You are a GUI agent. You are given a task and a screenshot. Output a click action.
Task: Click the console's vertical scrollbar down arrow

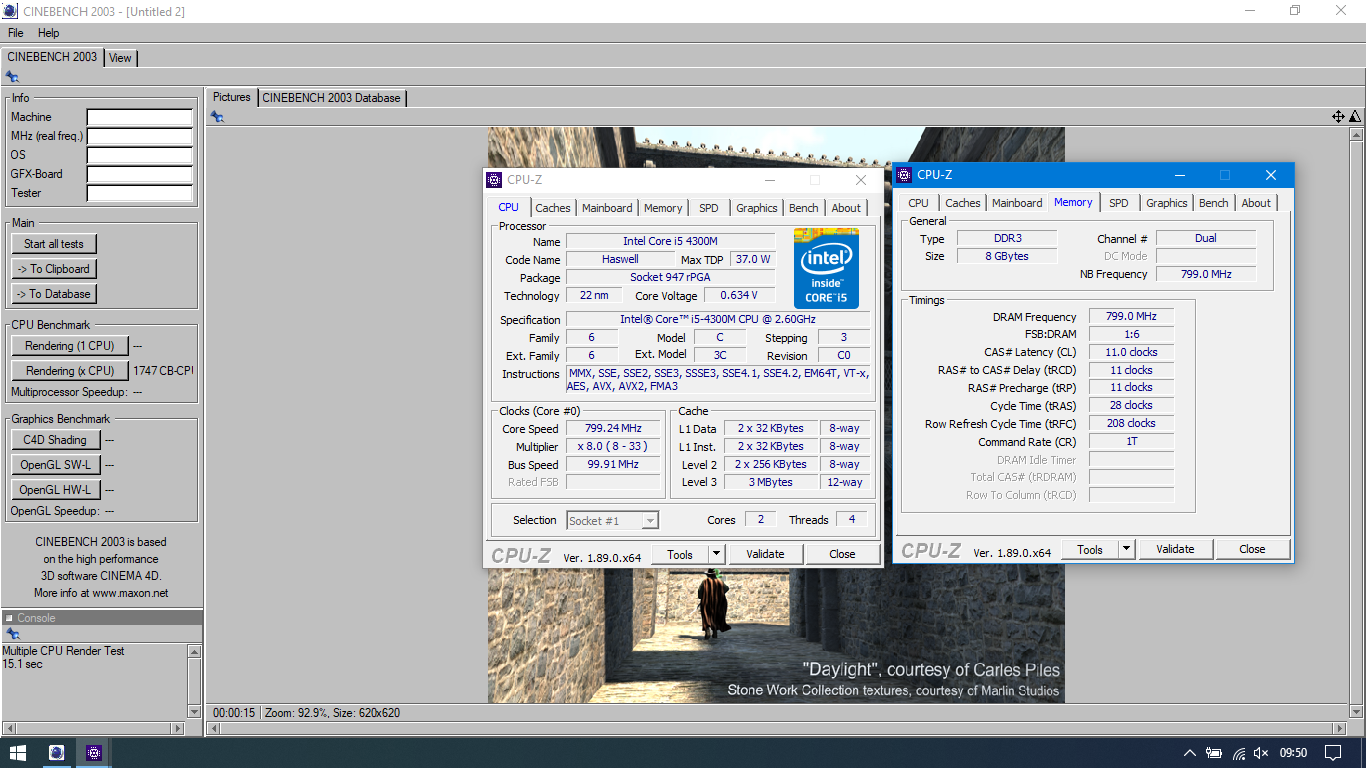194,711
